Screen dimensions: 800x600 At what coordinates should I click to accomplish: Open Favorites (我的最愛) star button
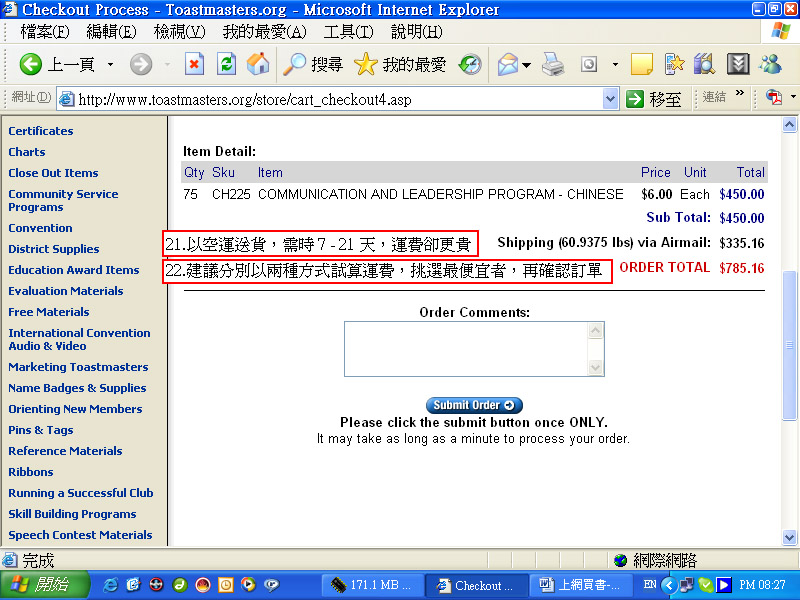(400, 65)
